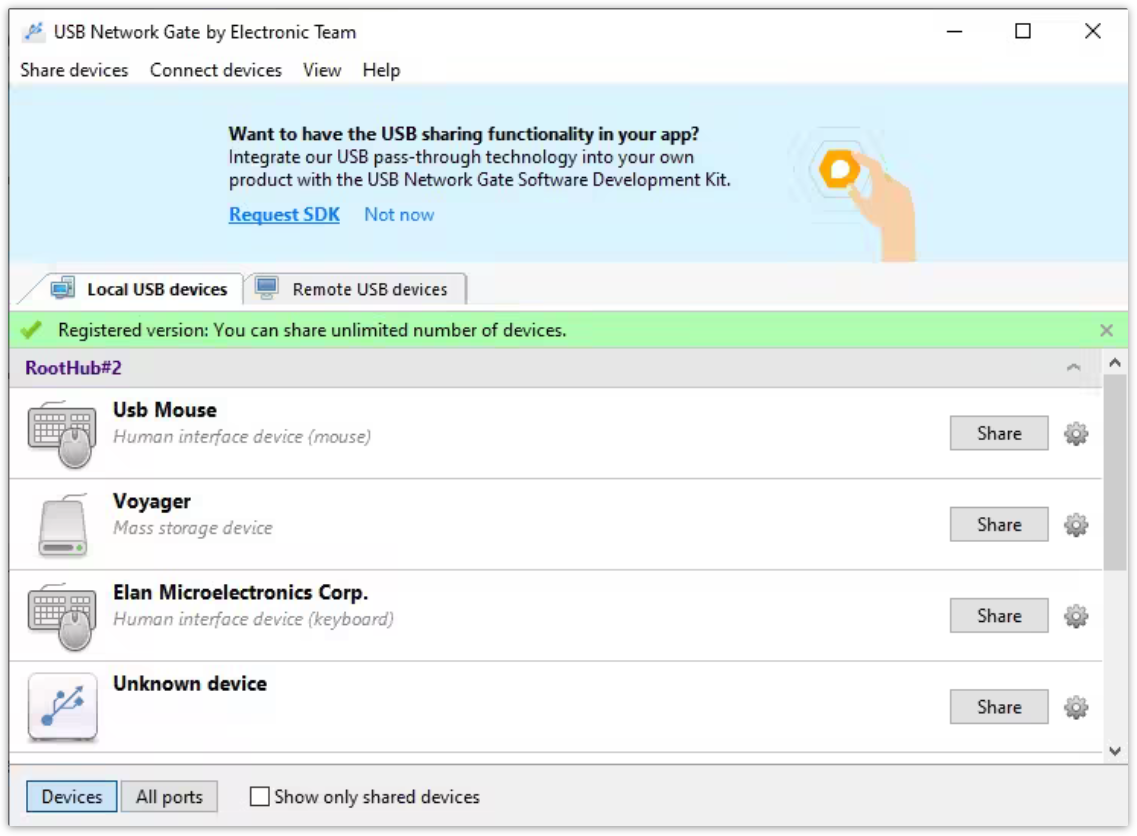Select the Voyager device name

(152, 501)
